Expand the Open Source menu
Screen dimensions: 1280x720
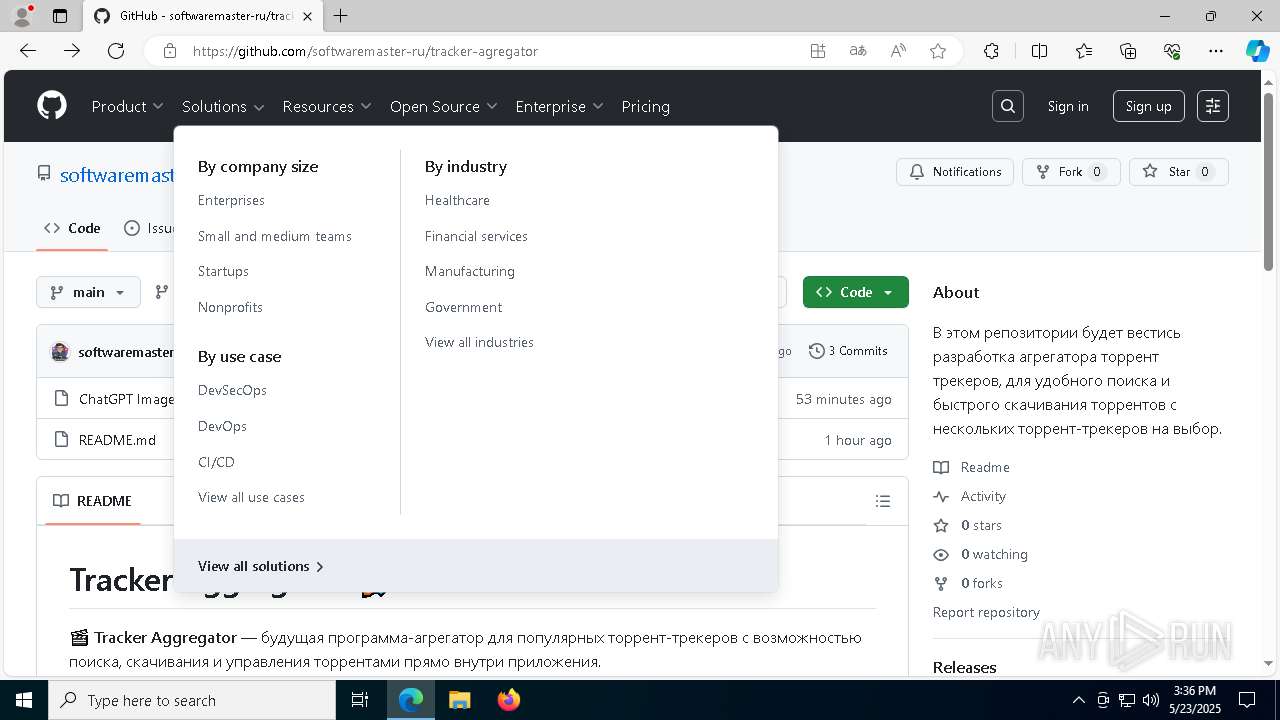(443, 106)
